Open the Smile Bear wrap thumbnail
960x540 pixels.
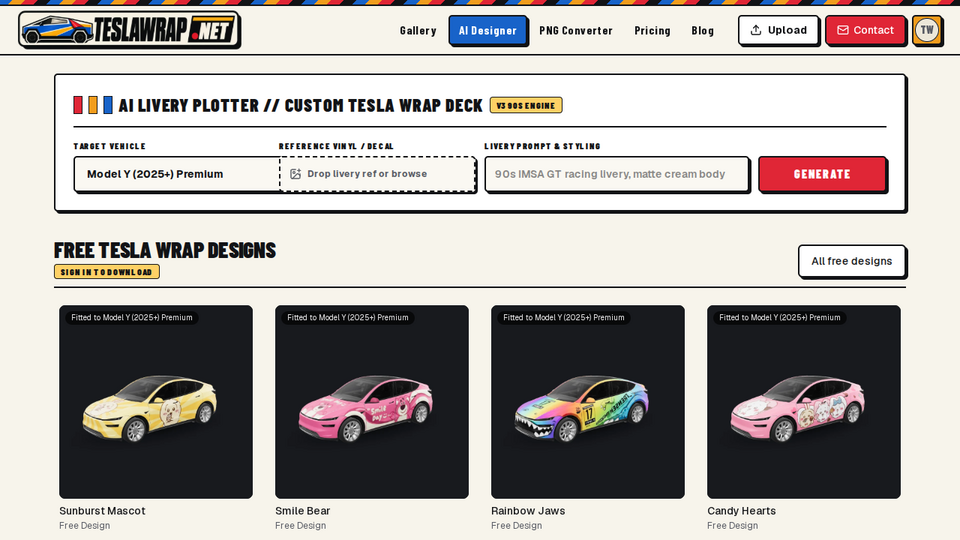pos(372,402)
